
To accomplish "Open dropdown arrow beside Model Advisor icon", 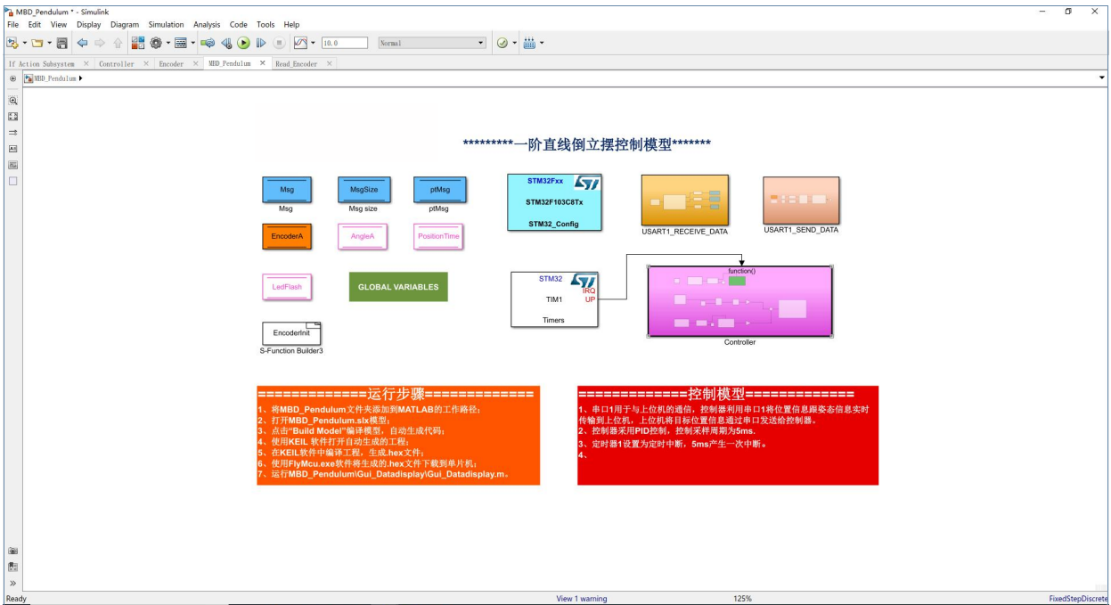I will [x=514, y=43].
